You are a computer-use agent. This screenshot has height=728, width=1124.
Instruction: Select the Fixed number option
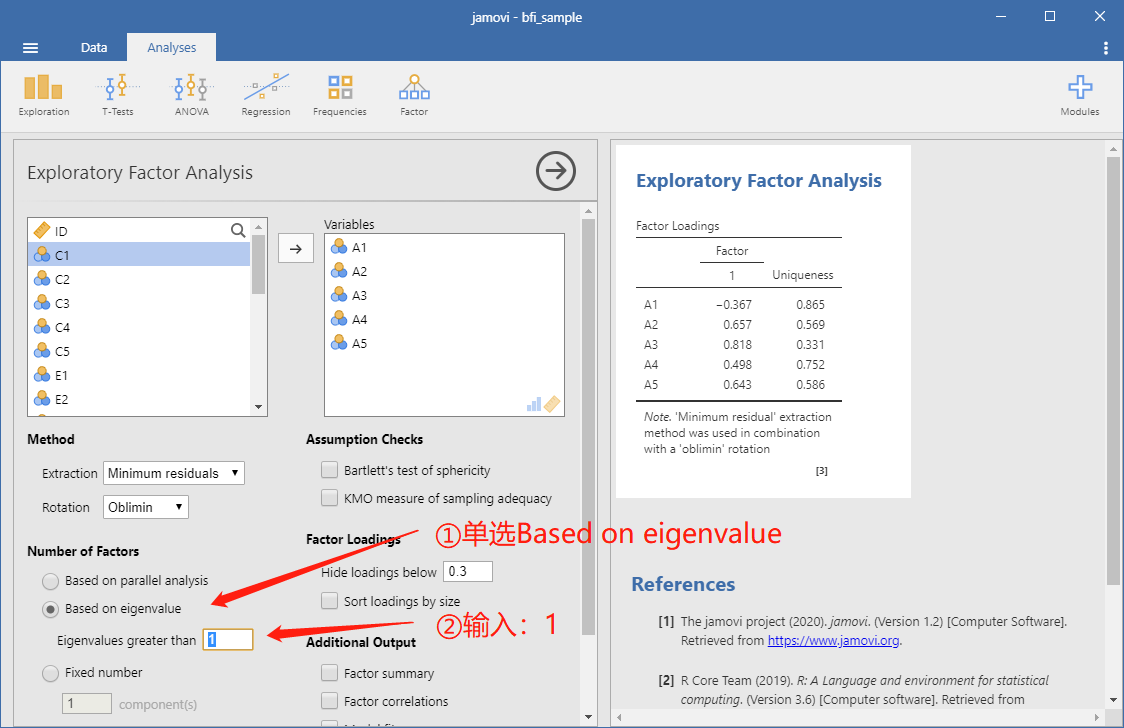click(50, 674)
